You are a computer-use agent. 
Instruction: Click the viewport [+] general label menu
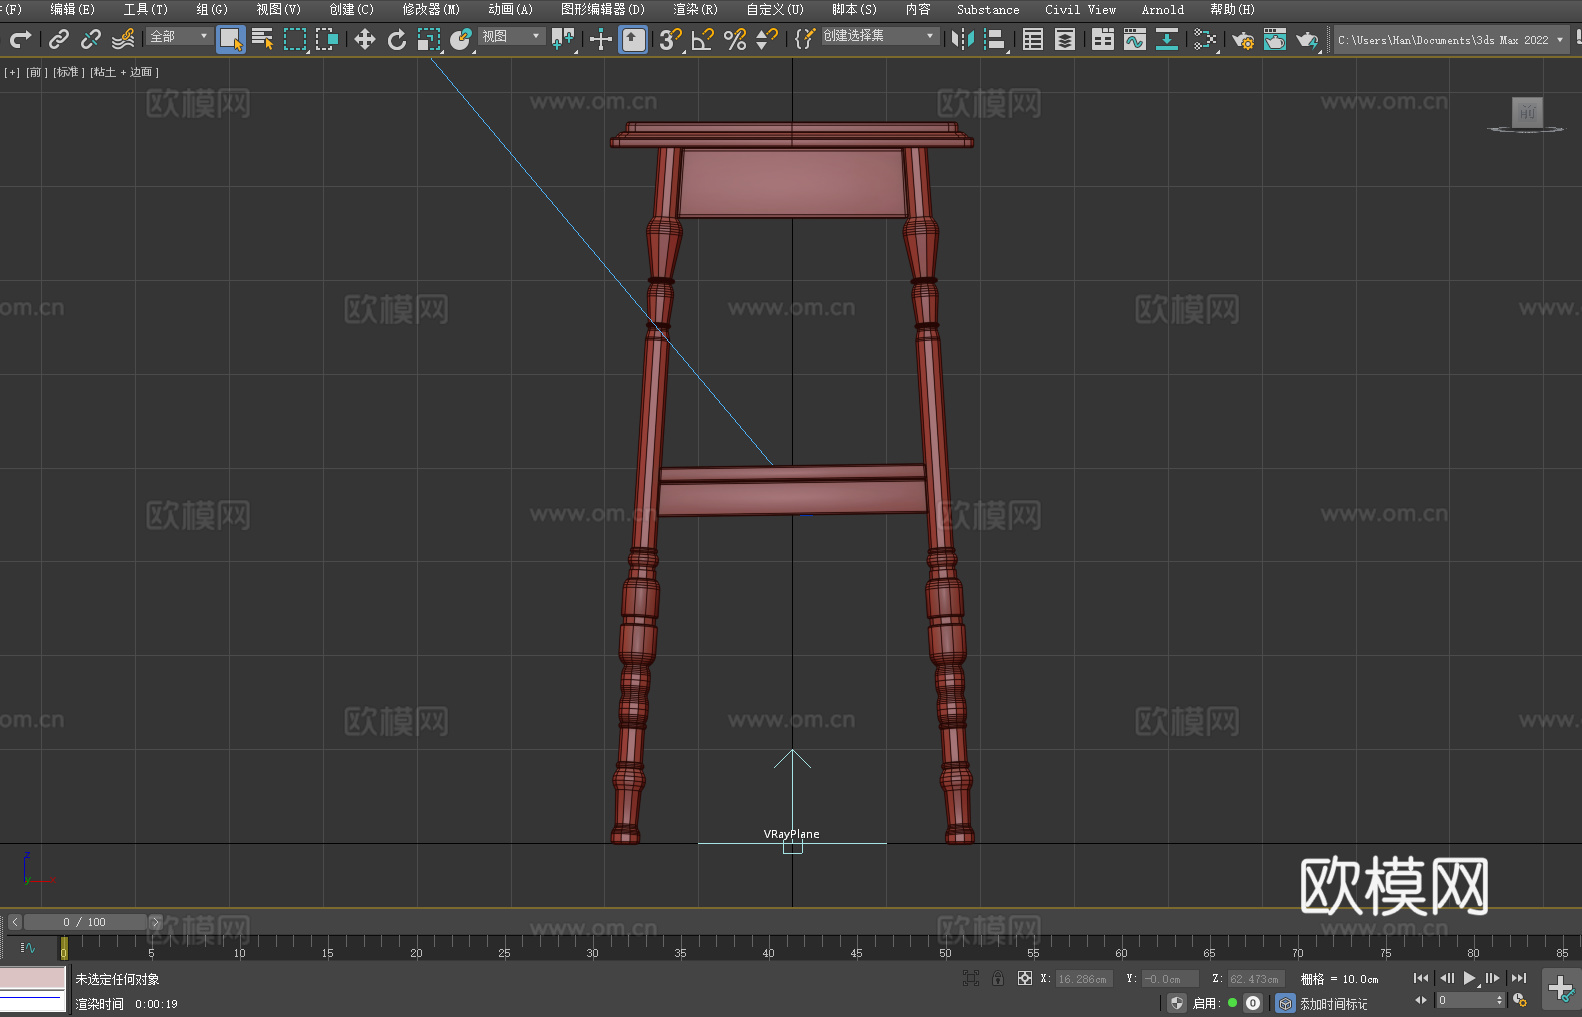click(x=12, y=72)
